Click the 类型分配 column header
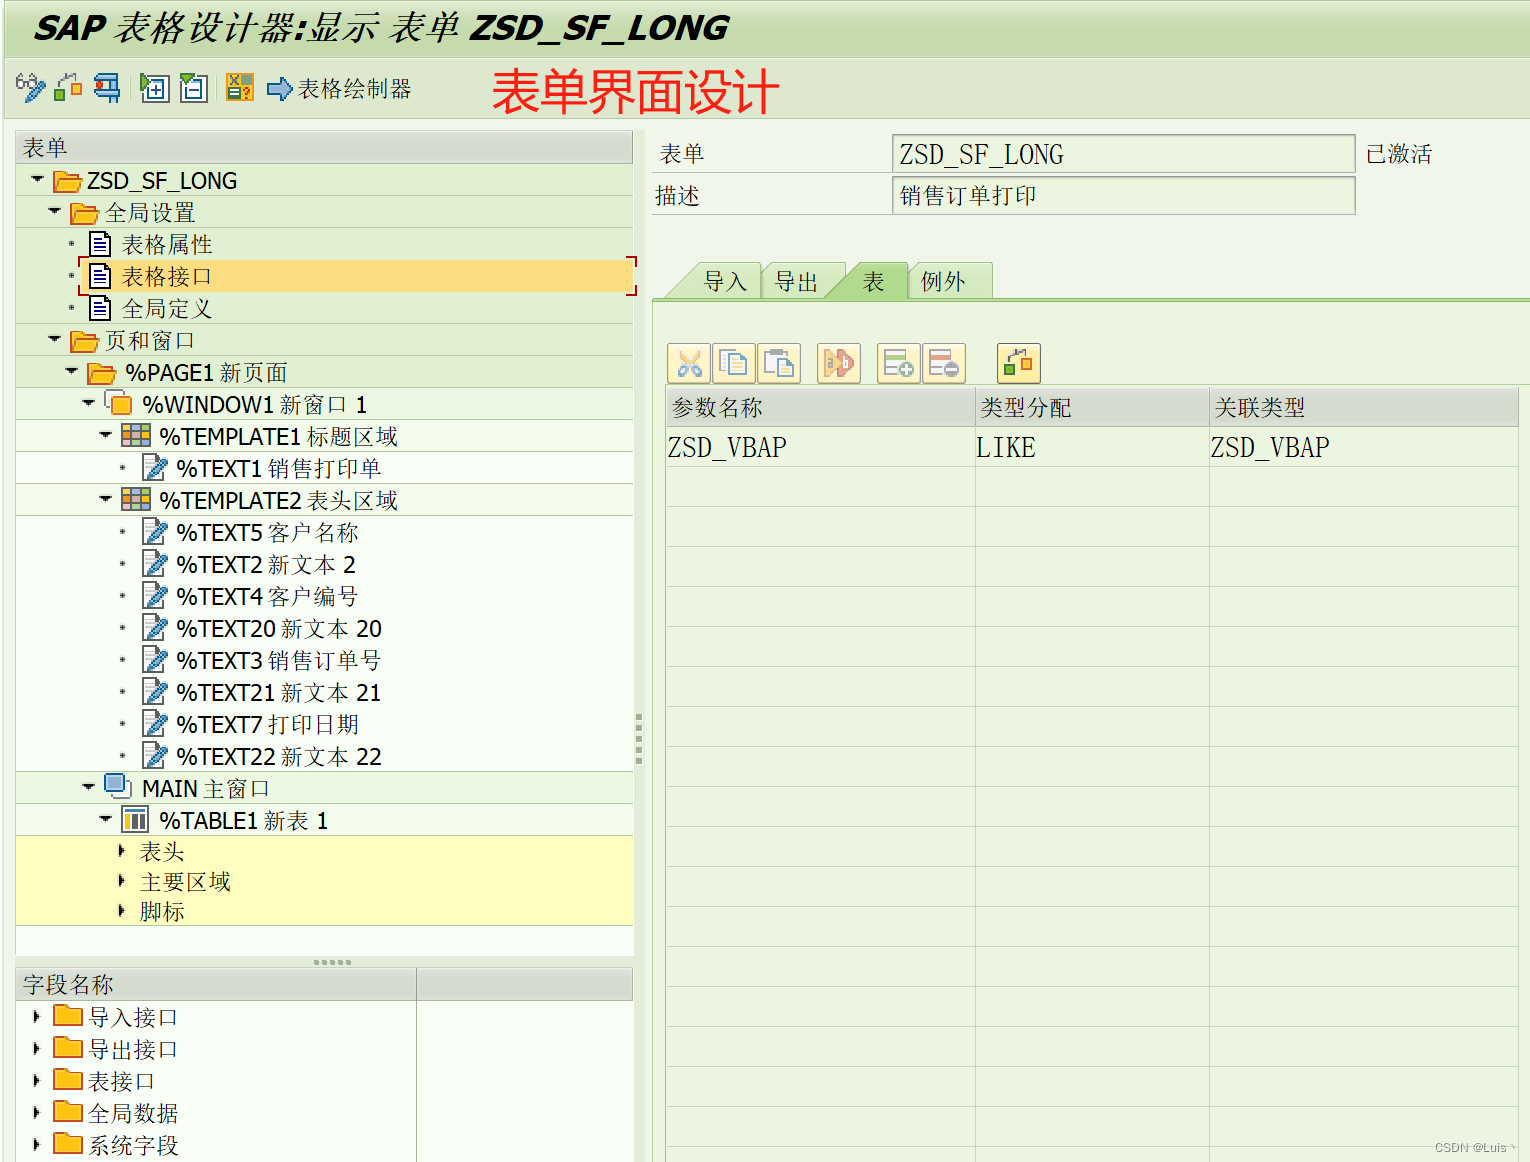1530x1162 pixels. coord(1092,407)
